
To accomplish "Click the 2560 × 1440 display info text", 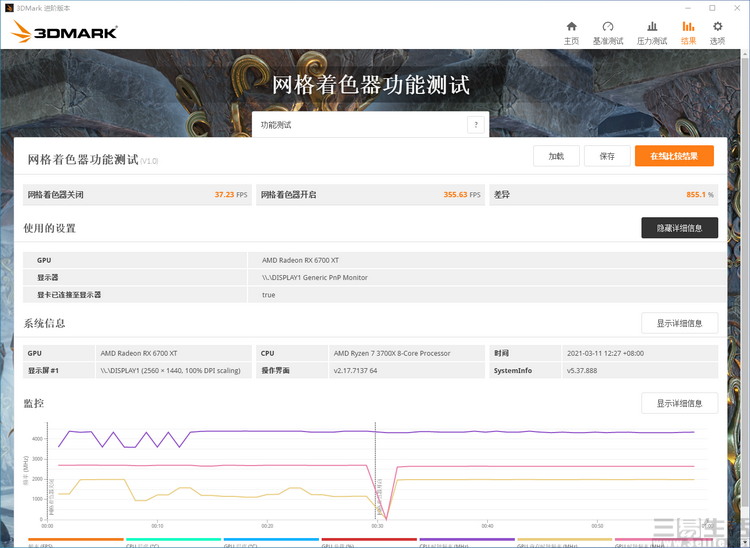I will tap(170, 371).
